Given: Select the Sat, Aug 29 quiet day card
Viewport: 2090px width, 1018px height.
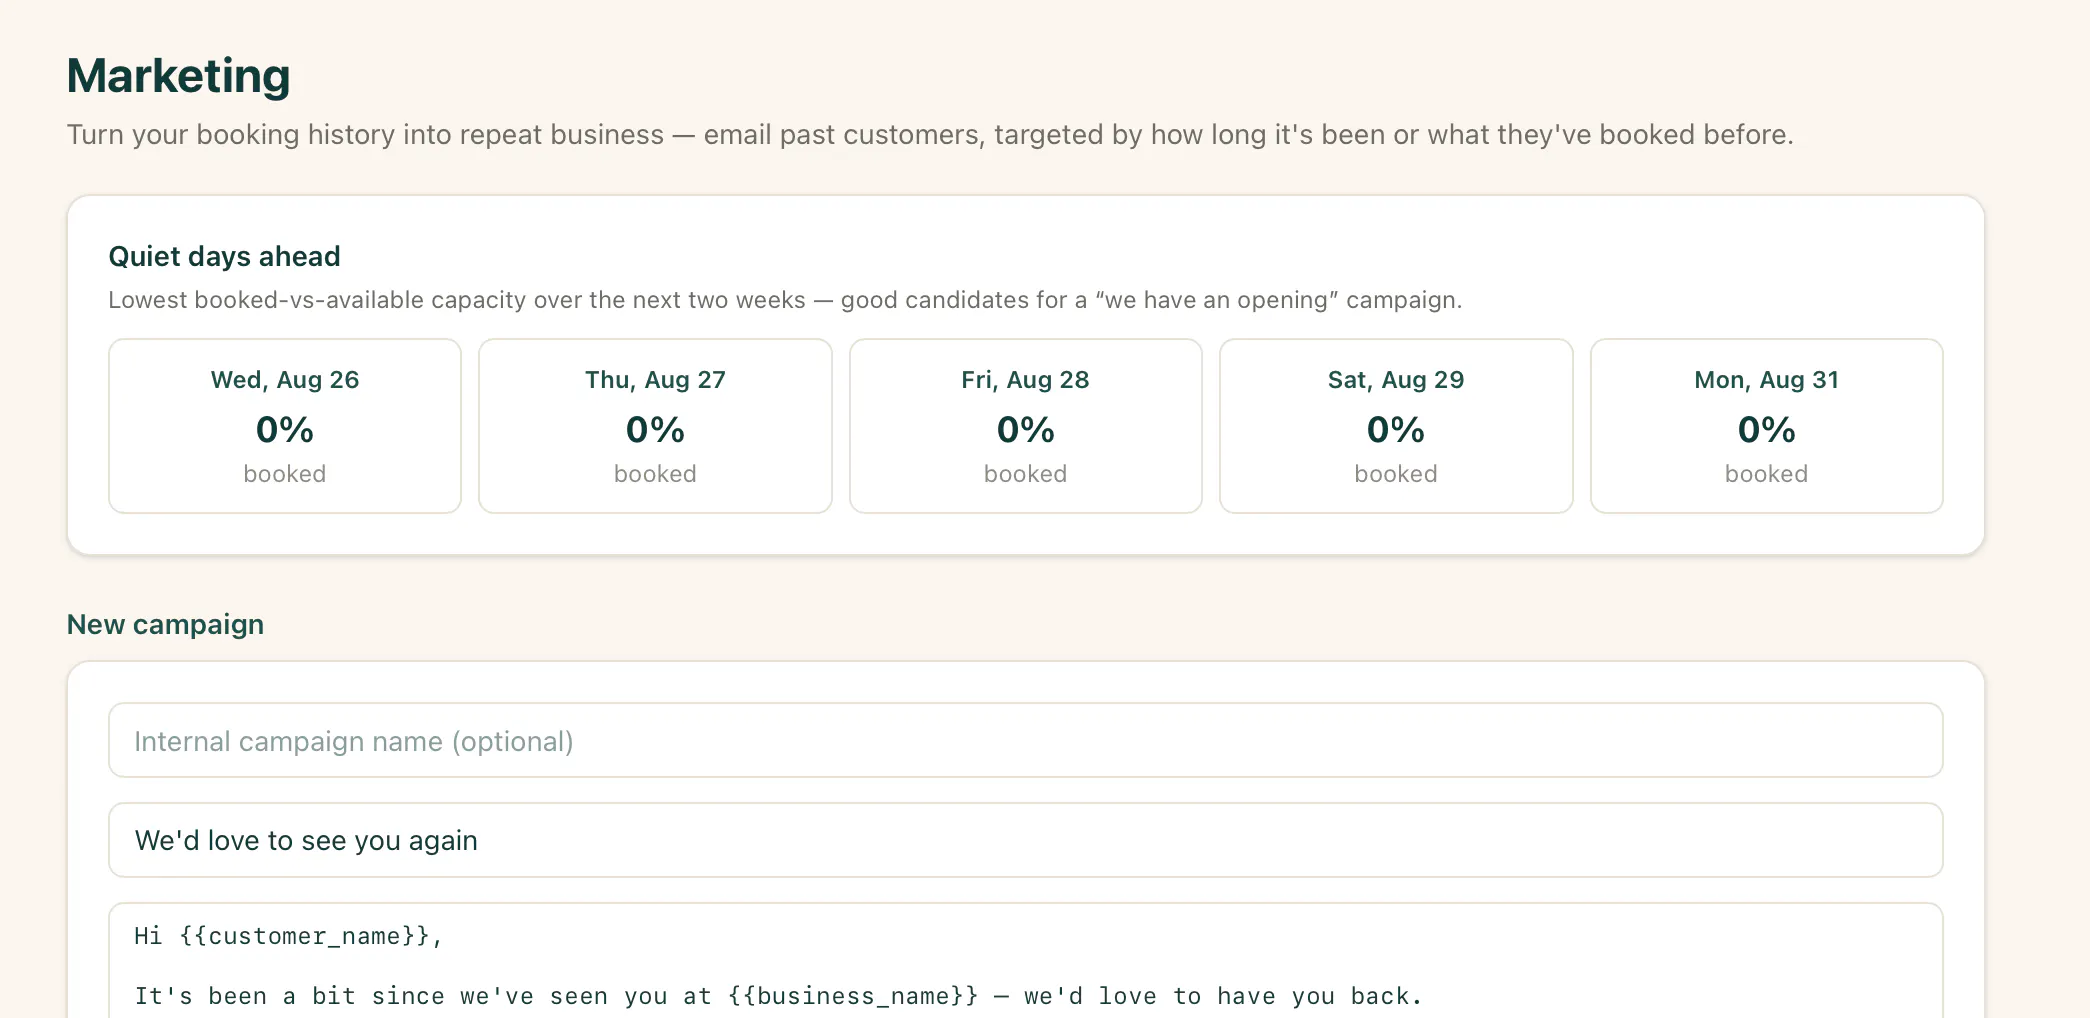Looking at the screenshot, I should coord(1396,426).
